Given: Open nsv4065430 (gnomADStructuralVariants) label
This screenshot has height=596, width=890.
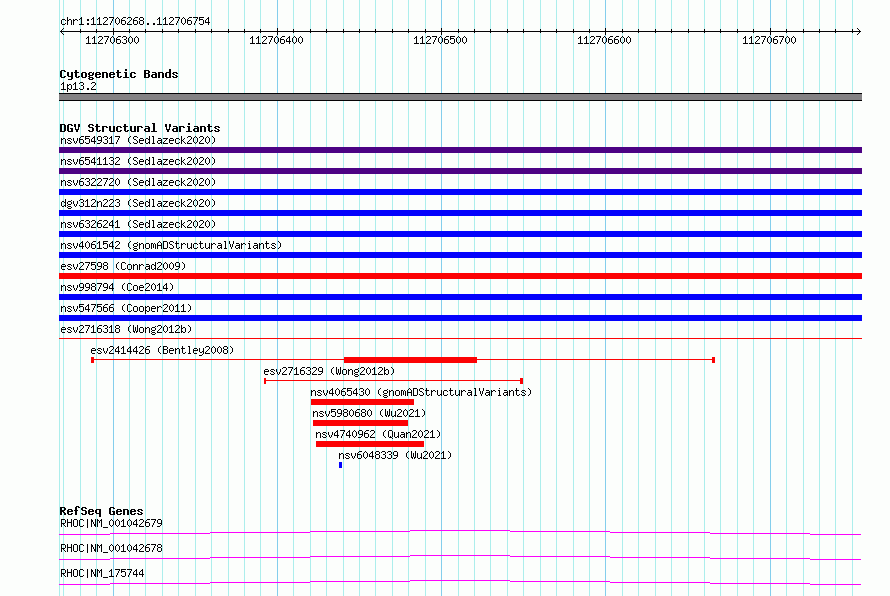Looking at the screenshot, I should [421, 392].
